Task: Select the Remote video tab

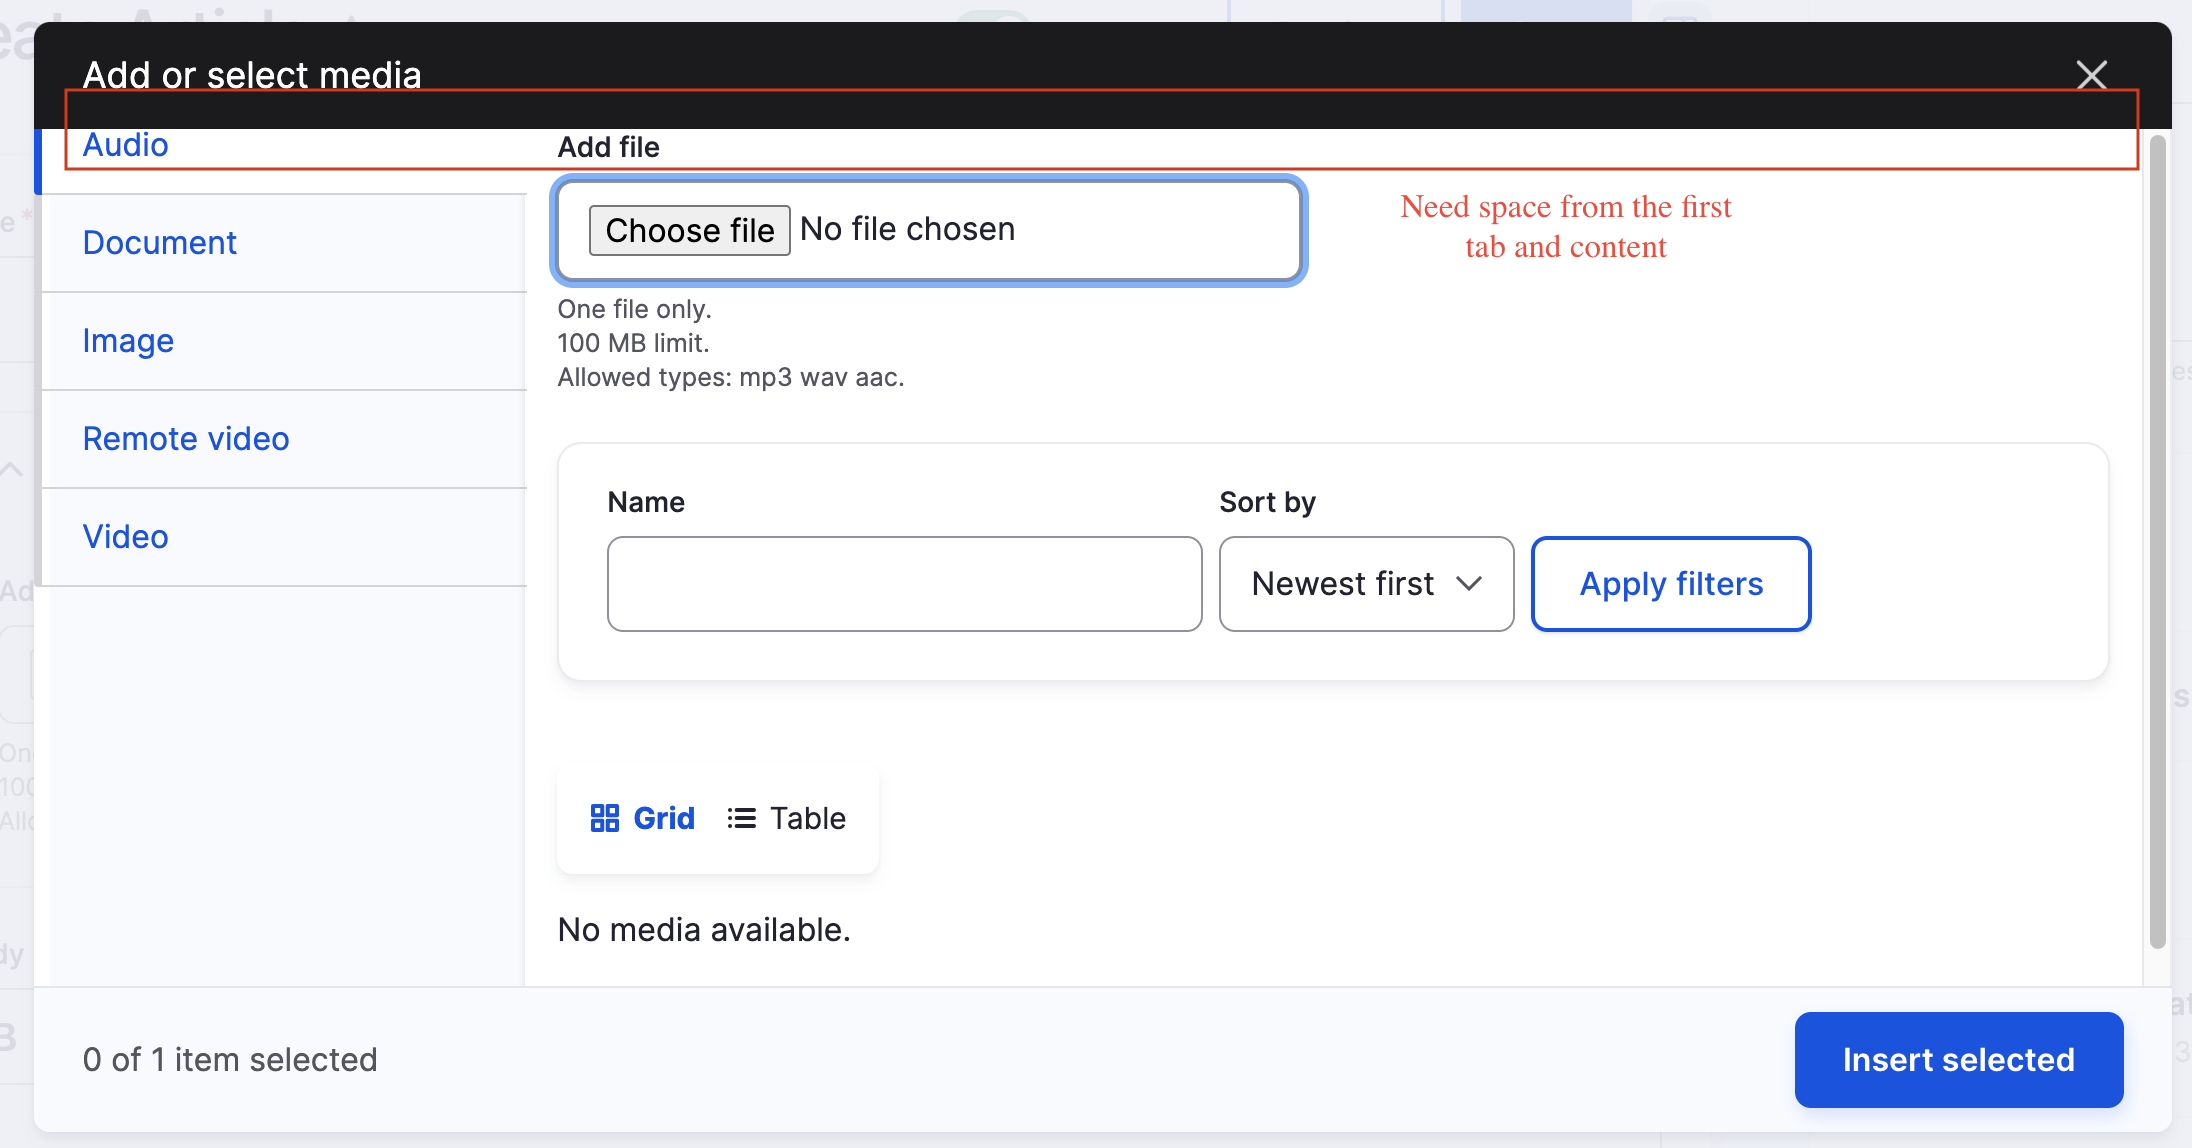Action: (x=186, y=438)
